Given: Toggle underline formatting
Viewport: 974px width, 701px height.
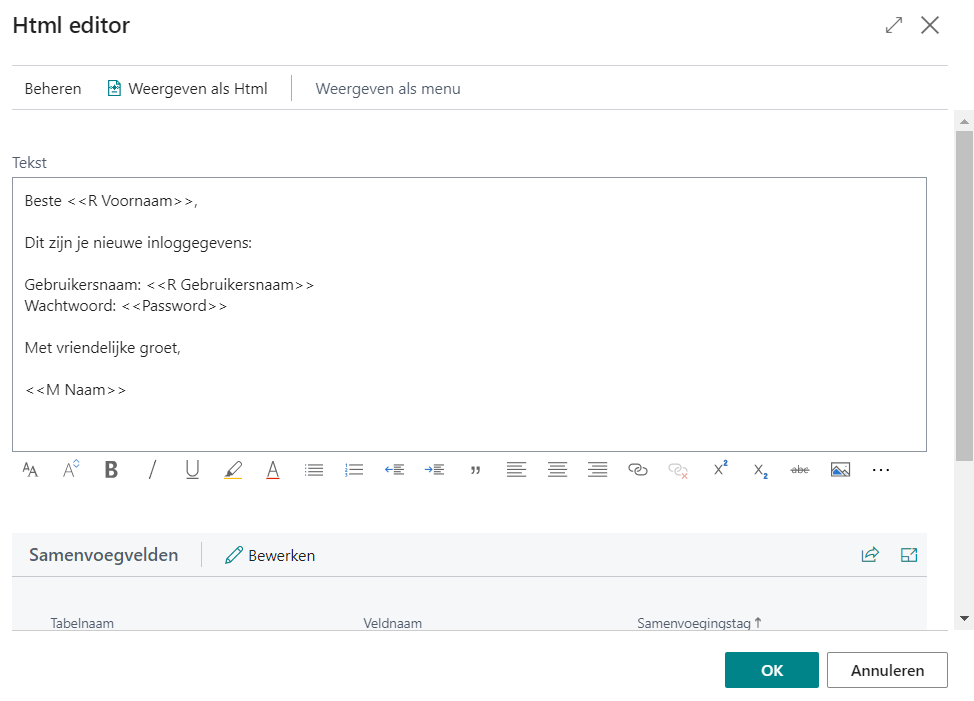Looking at the screenshot, I should point(192,470).
